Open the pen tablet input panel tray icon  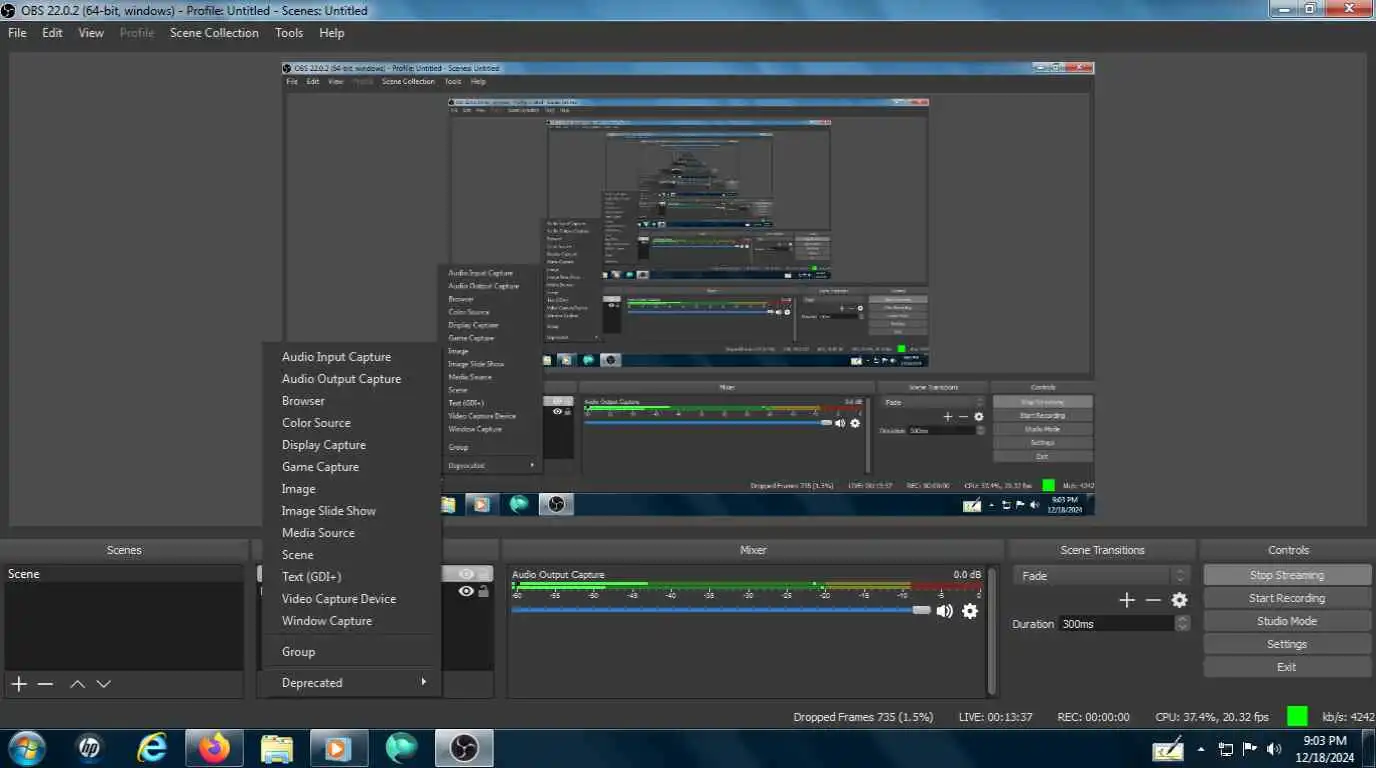point(1168,749)
